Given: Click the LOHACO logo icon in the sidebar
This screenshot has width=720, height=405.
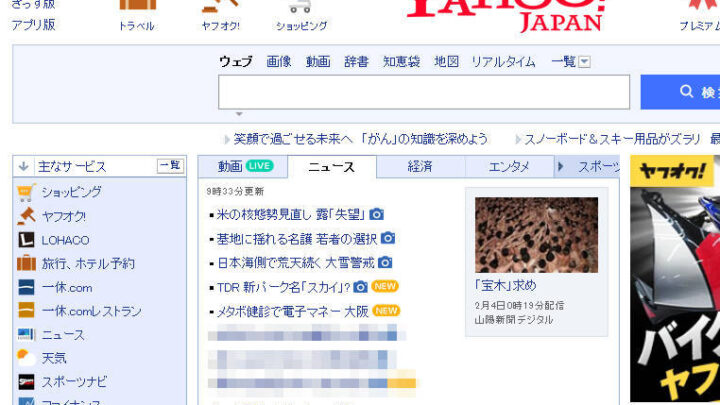Looking at the screenshot, I should pyautogui.click(x=26, y=240).
